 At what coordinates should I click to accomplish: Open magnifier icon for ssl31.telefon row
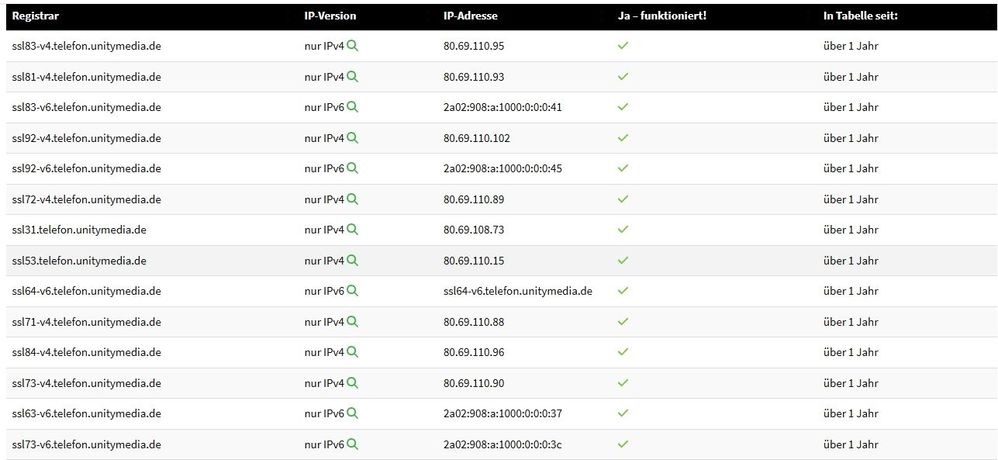(x=352, y=229)
